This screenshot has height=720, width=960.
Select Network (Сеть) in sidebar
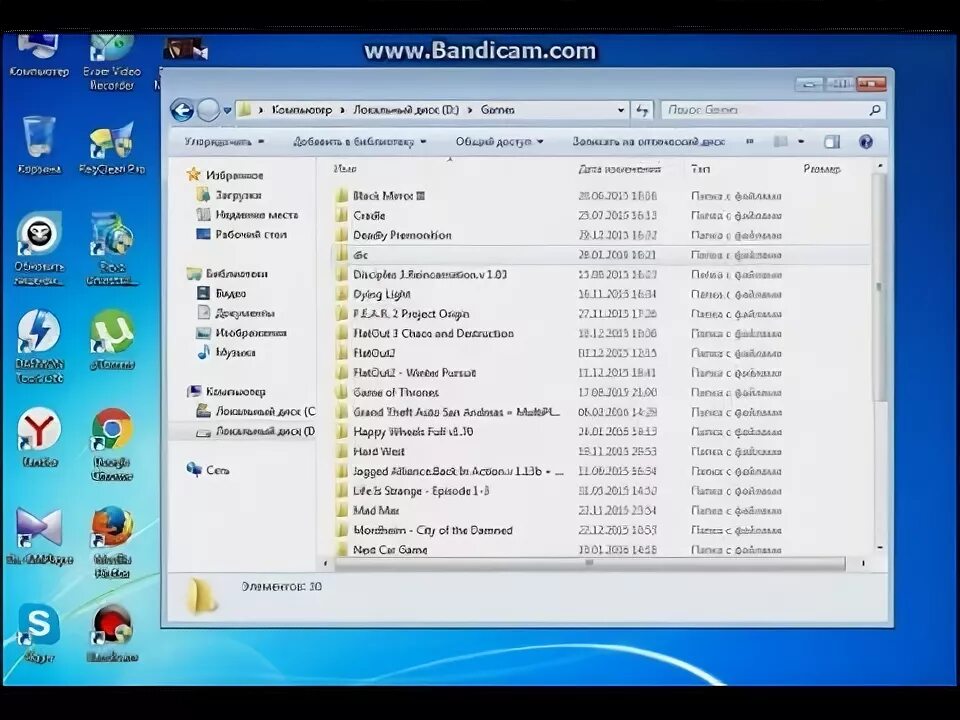pos(208,470)
